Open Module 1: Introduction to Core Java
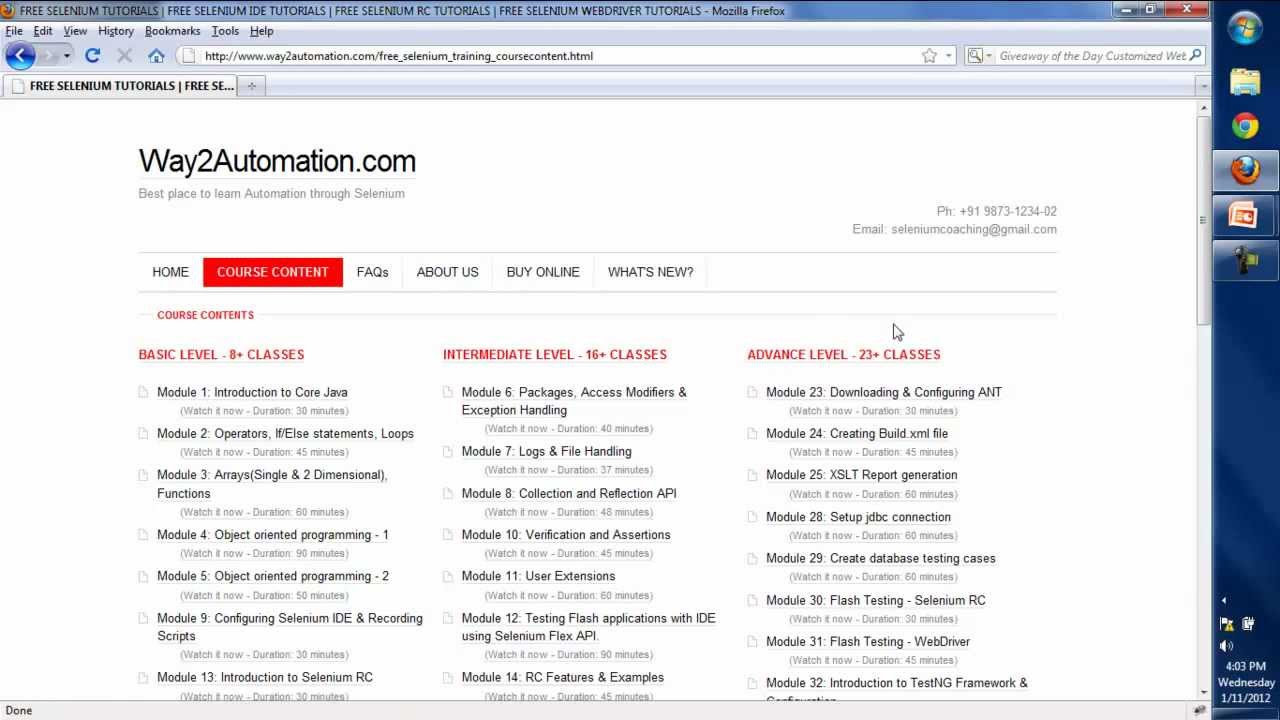1280x720 pixels. 252,392
